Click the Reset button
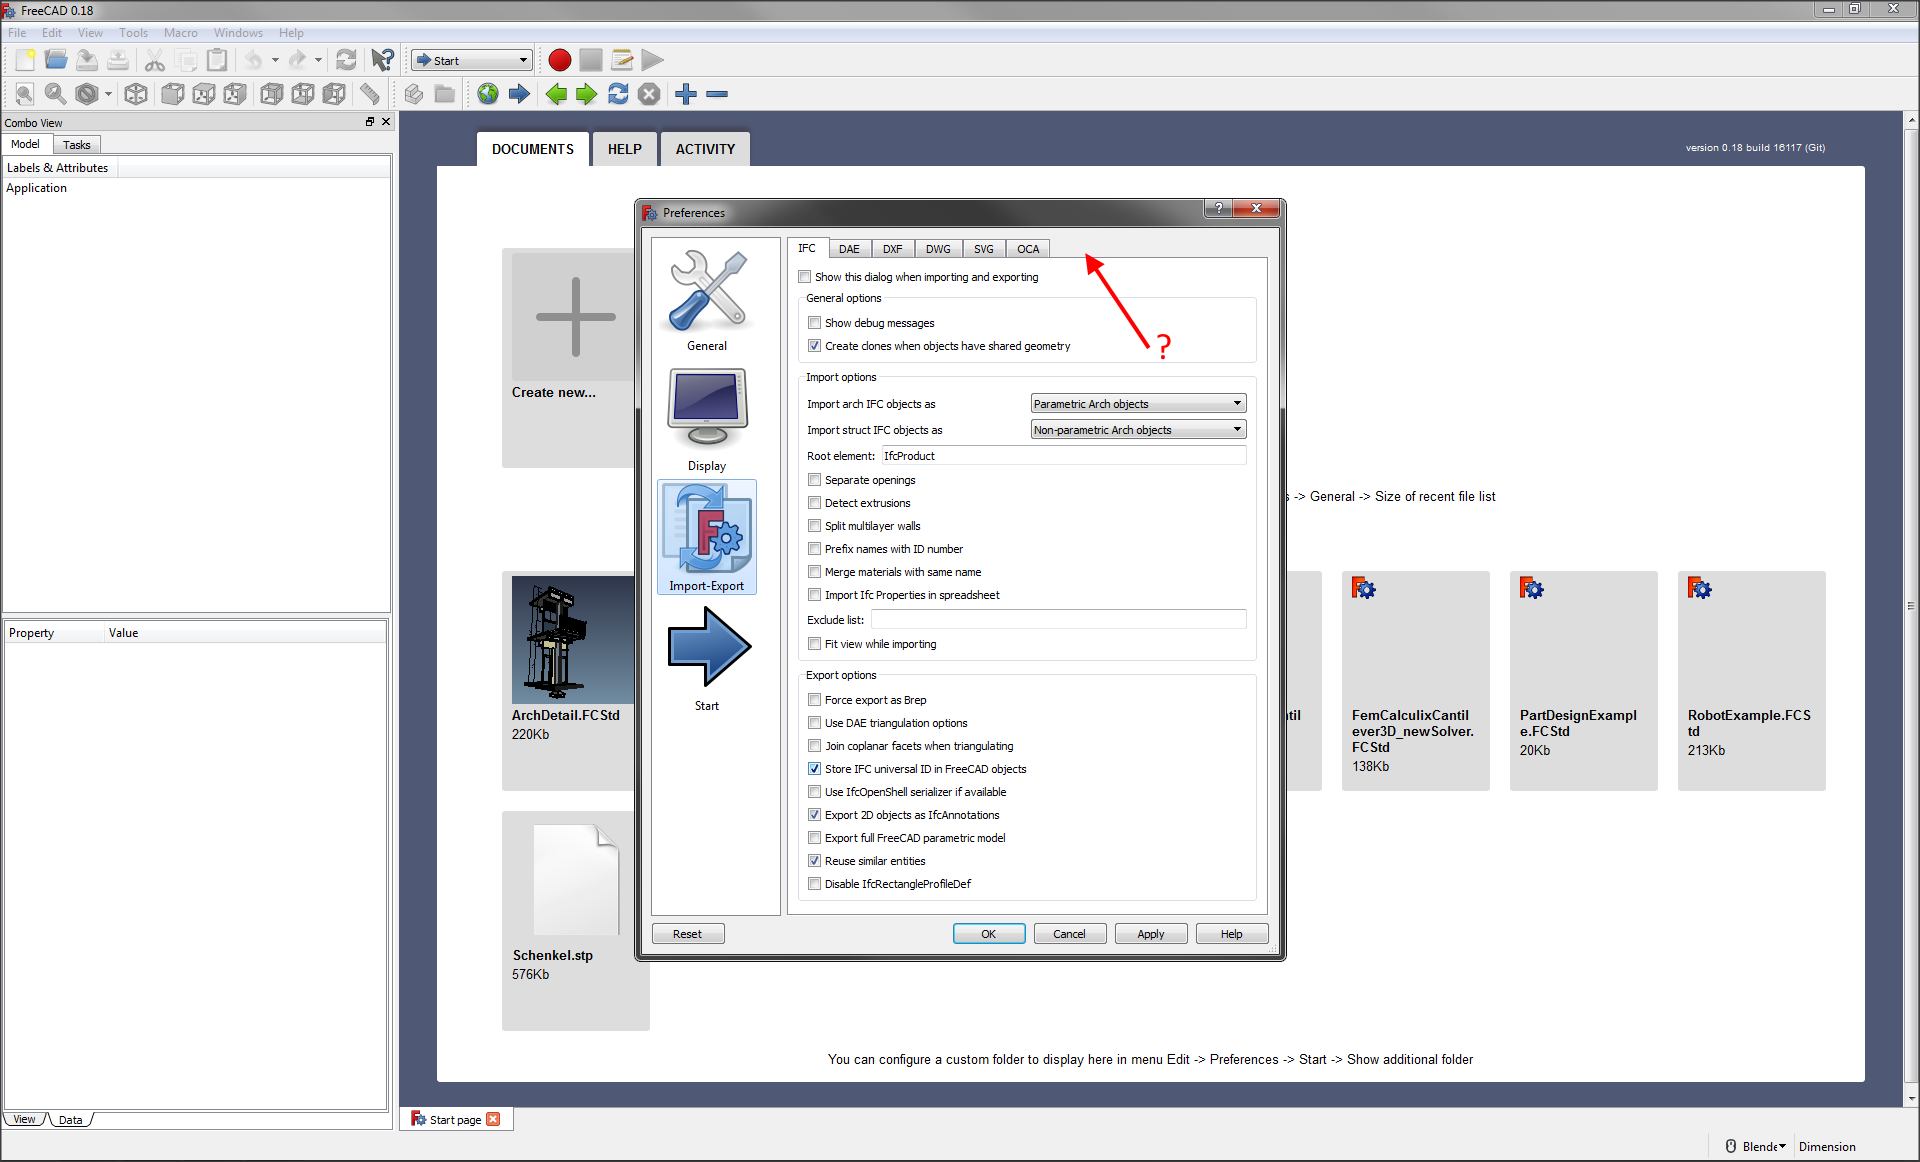The height and width of the screenshot is (1162, 1920). [688, 934]
